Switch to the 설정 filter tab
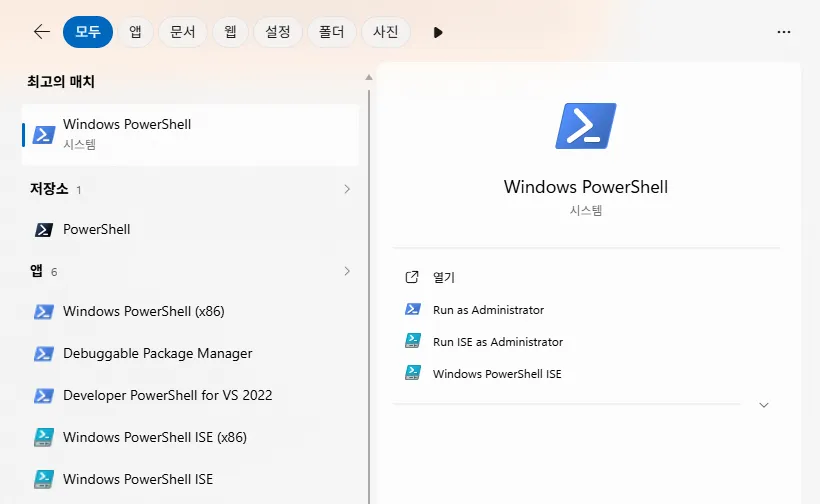Screen dimensions: 820x504 (278, 32)
